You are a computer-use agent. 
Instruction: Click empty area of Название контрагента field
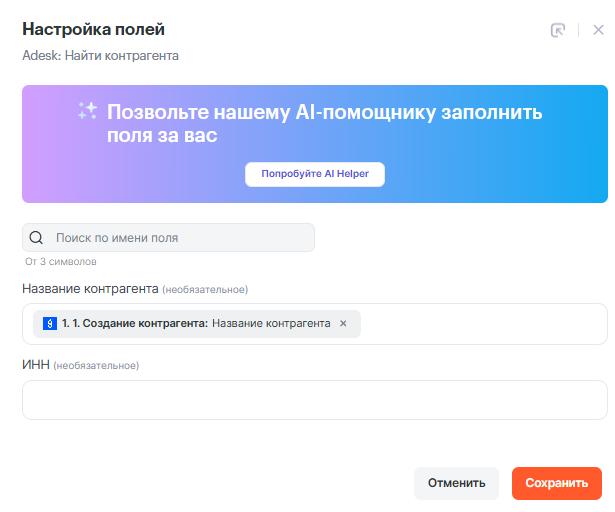pyautogui.click(x=480, y=324)
